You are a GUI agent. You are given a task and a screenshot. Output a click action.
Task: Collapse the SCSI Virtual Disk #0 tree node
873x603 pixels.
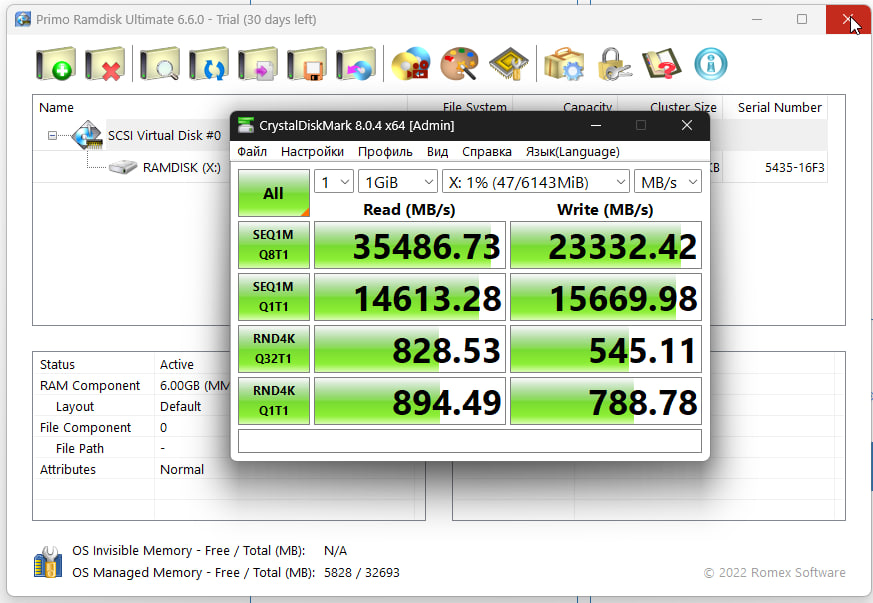[52, 135]
